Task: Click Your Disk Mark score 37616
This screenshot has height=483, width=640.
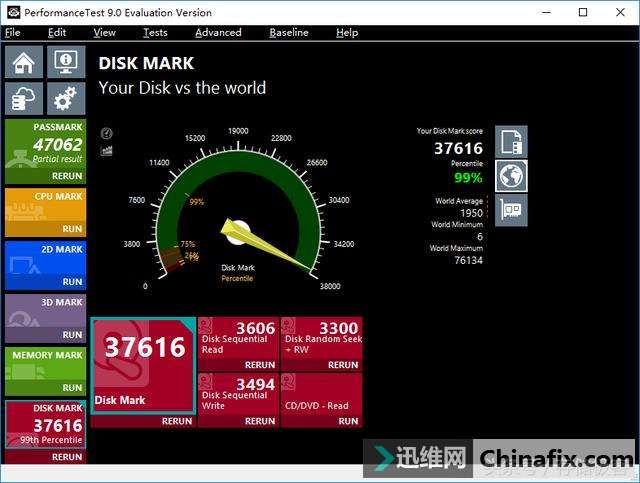Action: coord(458,148)
